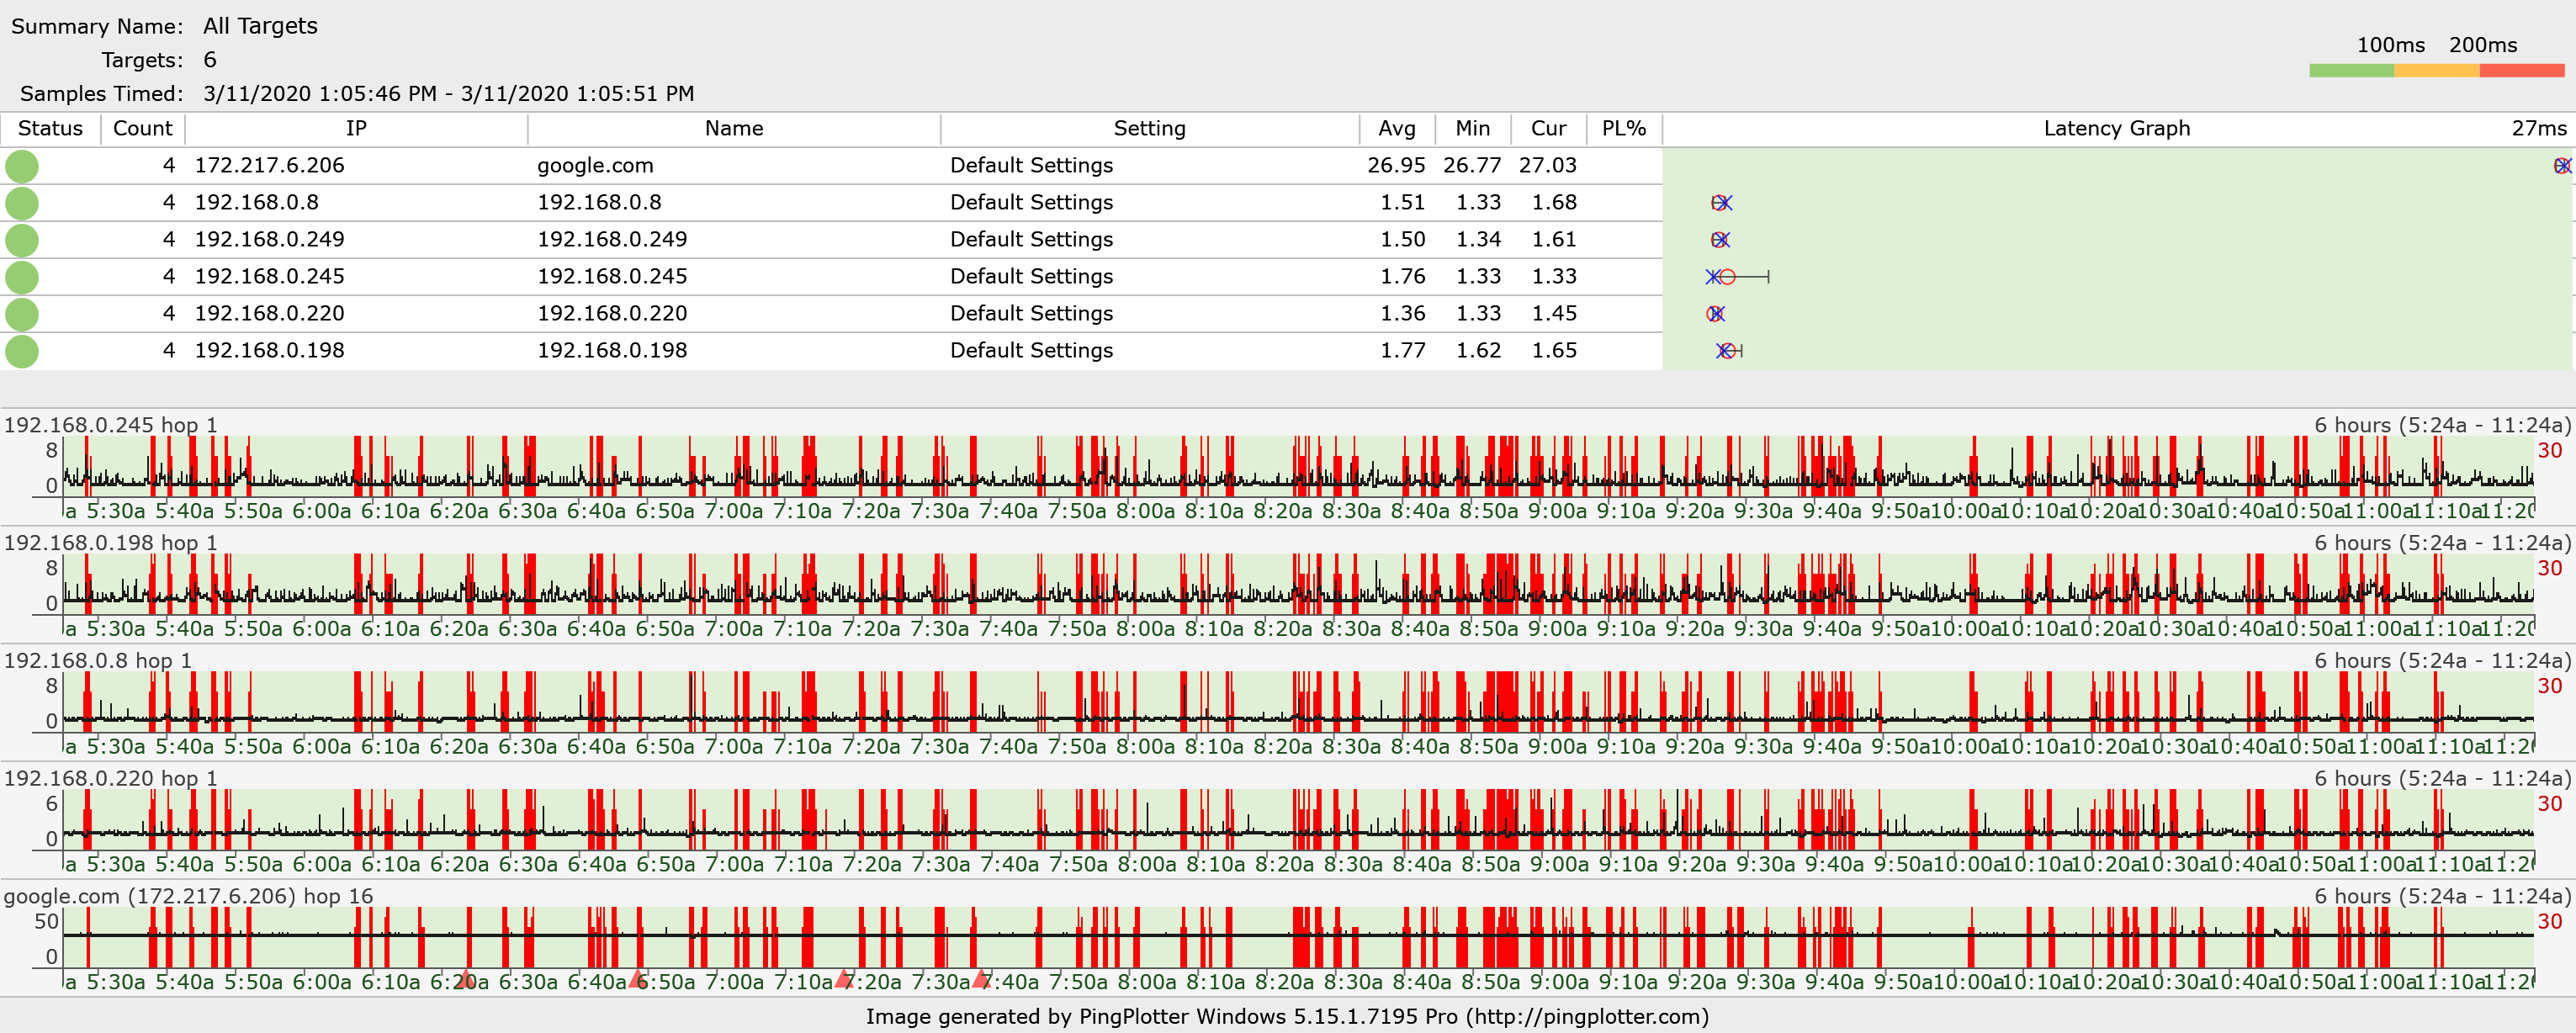Click the Latency Graph column header
The width and height of the screenshot is (2576, 1033).
point(2116,129)
